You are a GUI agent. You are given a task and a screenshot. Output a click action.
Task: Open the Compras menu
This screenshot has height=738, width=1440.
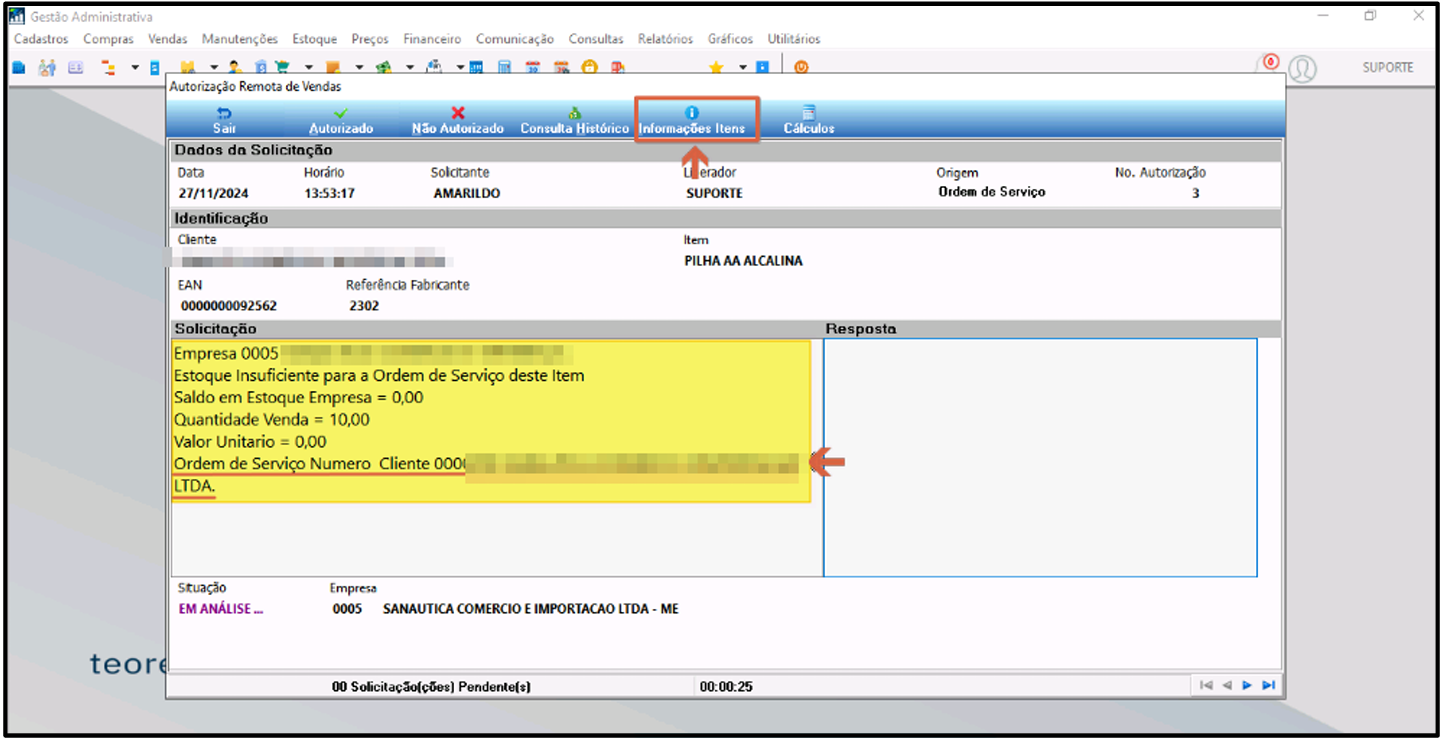(108, 39)
